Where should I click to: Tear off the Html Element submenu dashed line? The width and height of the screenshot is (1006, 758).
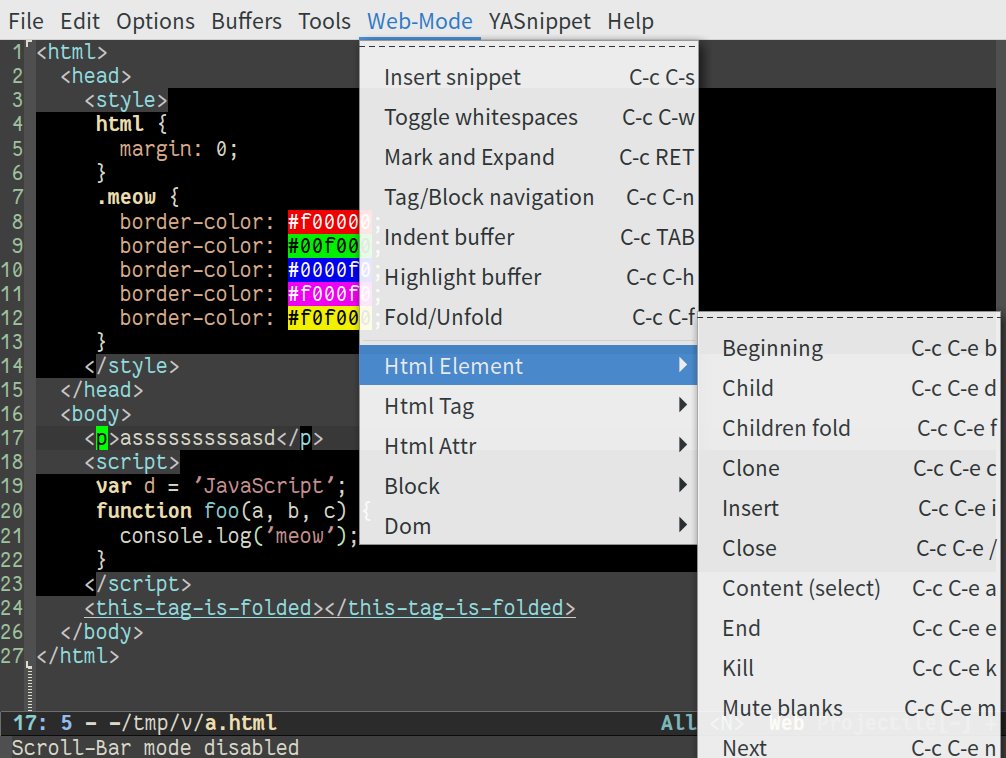(x=849, y=316)
